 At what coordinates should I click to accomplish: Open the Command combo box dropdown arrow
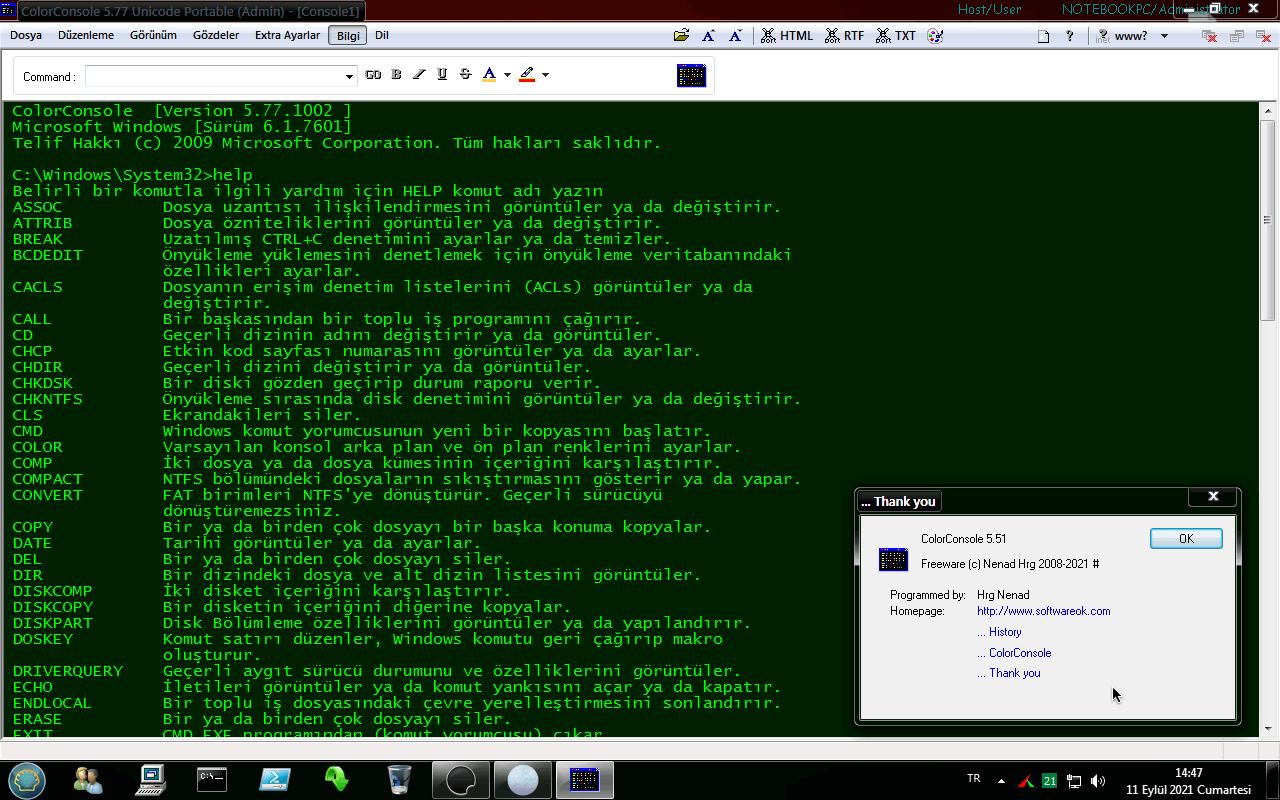[349, 76]
